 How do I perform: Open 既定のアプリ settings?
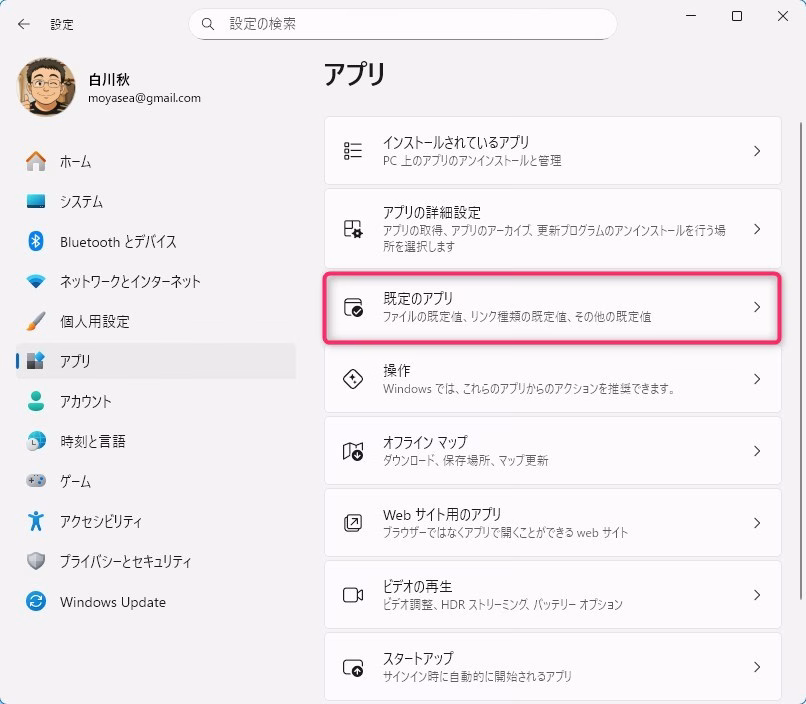pos(553,307)
